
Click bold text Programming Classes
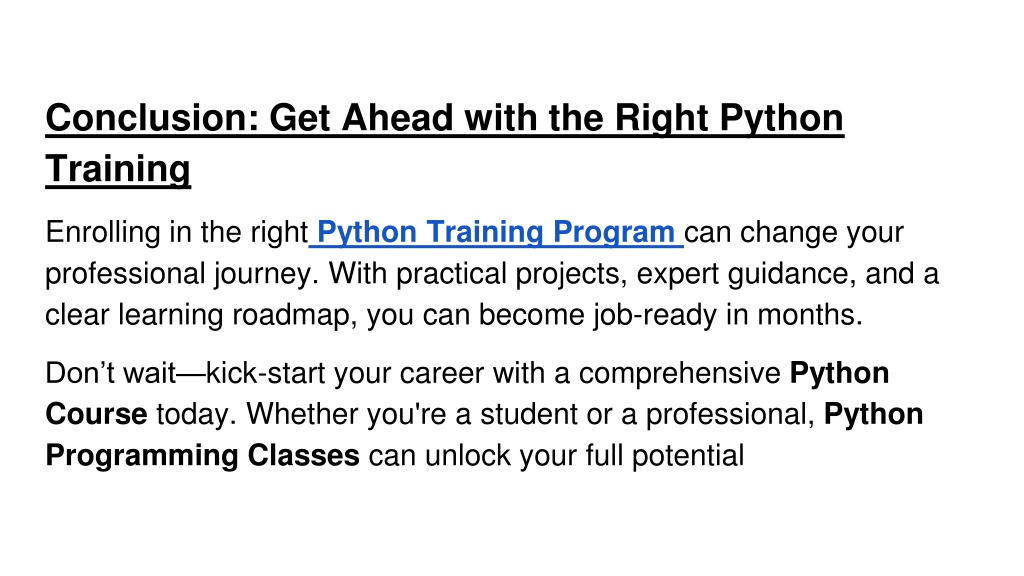(202, 456)
